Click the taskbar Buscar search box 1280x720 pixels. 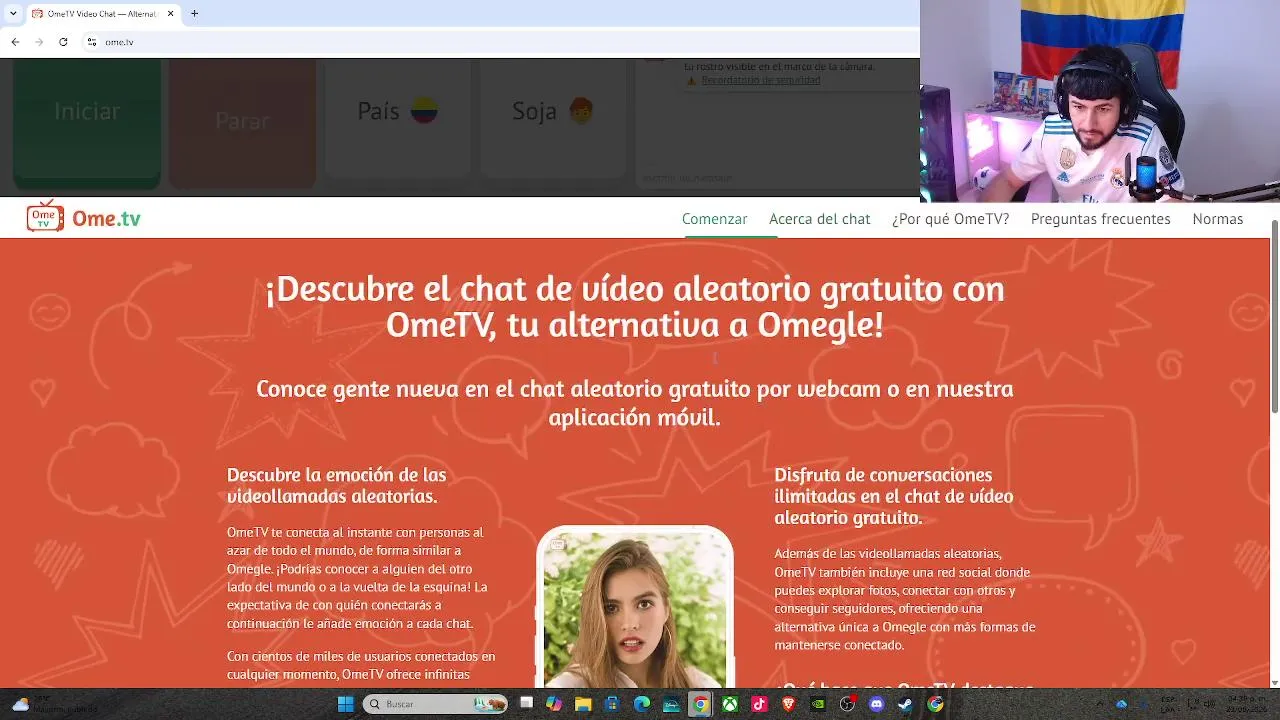pos(435,704)
